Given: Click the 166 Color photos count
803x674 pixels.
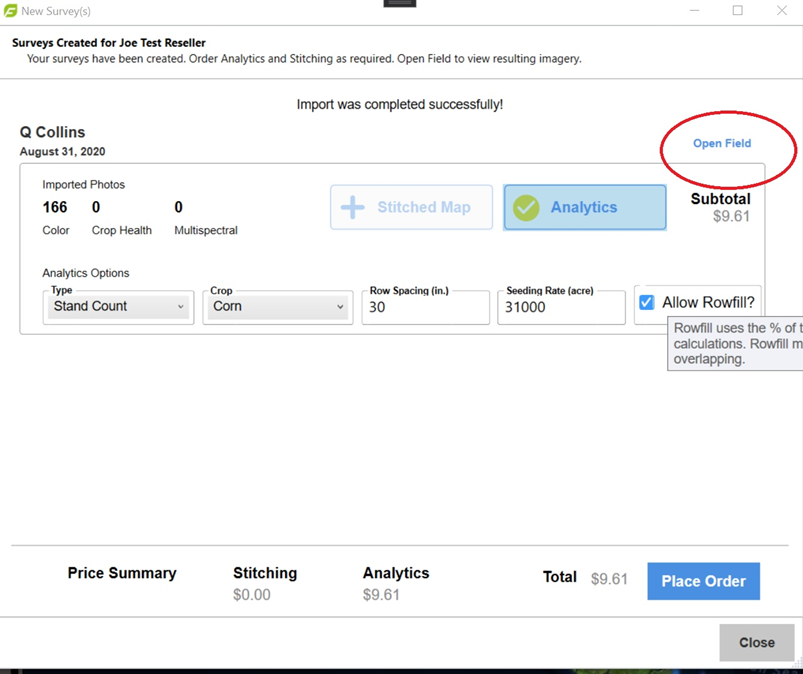Looking at the screenshot, I should point(55,207).
